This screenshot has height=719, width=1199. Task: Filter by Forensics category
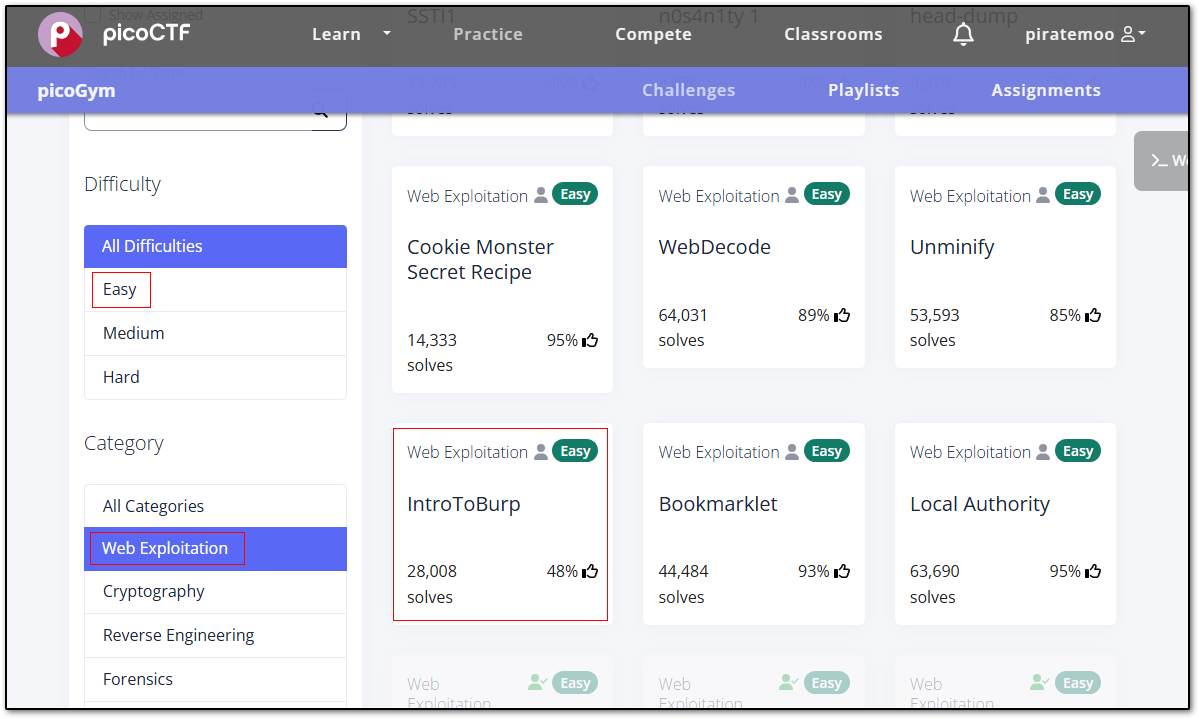click(216, 679)
